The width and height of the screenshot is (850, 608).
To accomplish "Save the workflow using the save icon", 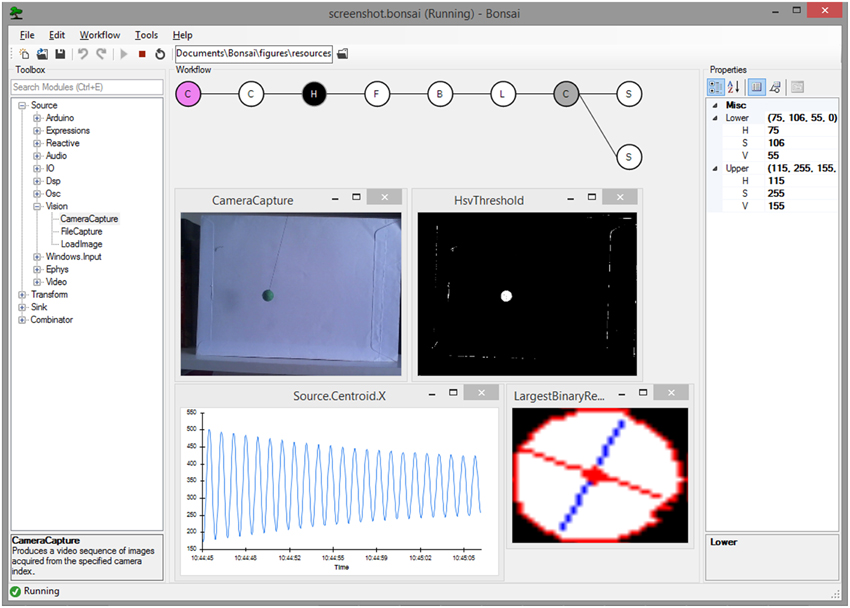I will click(60, 53).
